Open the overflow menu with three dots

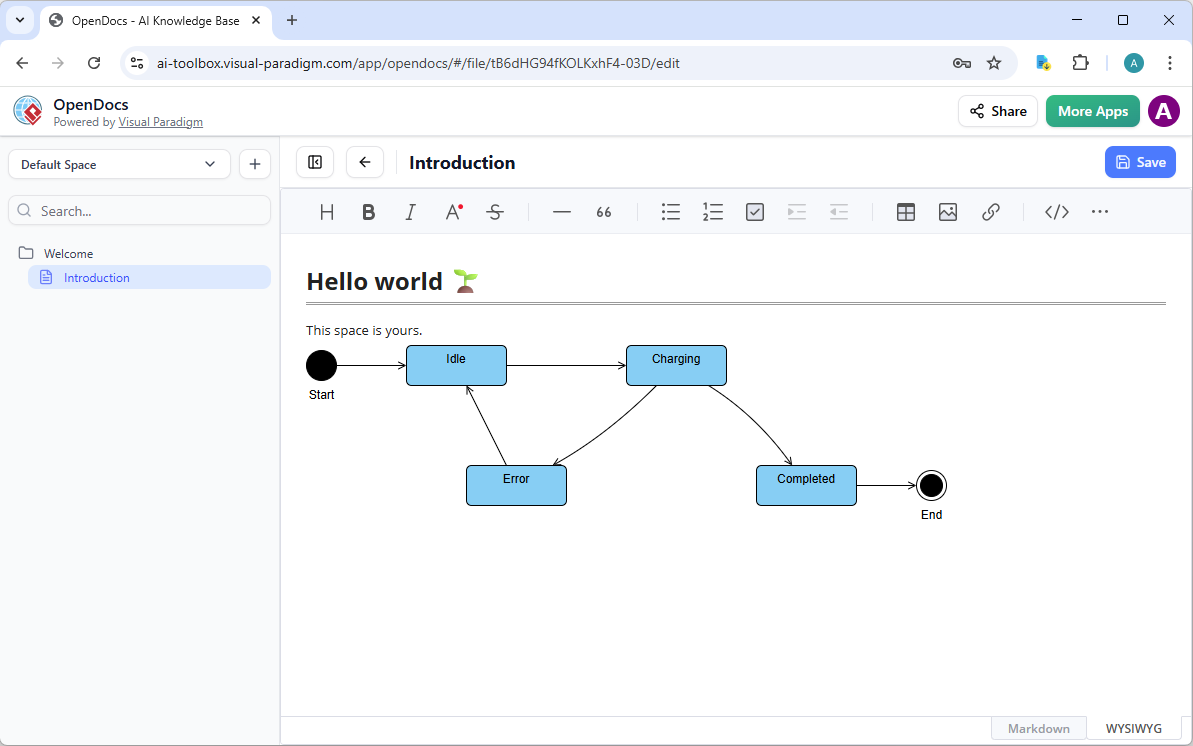coord(1099,211)
